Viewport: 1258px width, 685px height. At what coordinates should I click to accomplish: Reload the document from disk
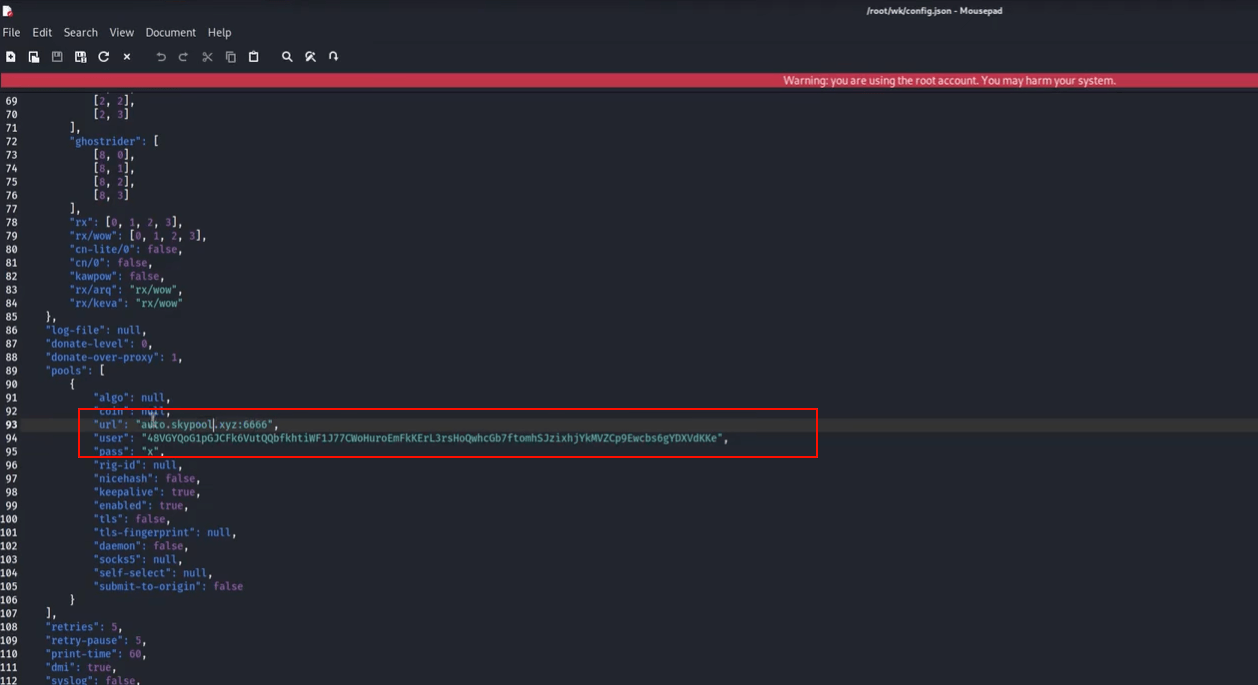tap(103, 57)
